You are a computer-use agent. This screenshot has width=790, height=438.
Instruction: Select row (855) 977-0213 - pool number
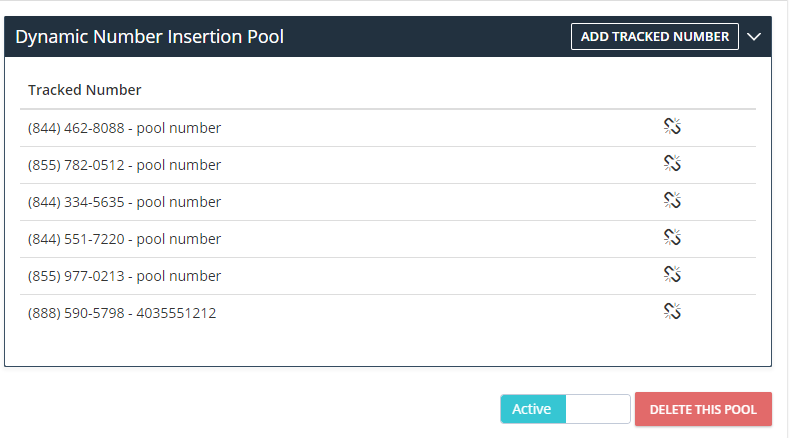pyautogui.click(x=388, y=276)
